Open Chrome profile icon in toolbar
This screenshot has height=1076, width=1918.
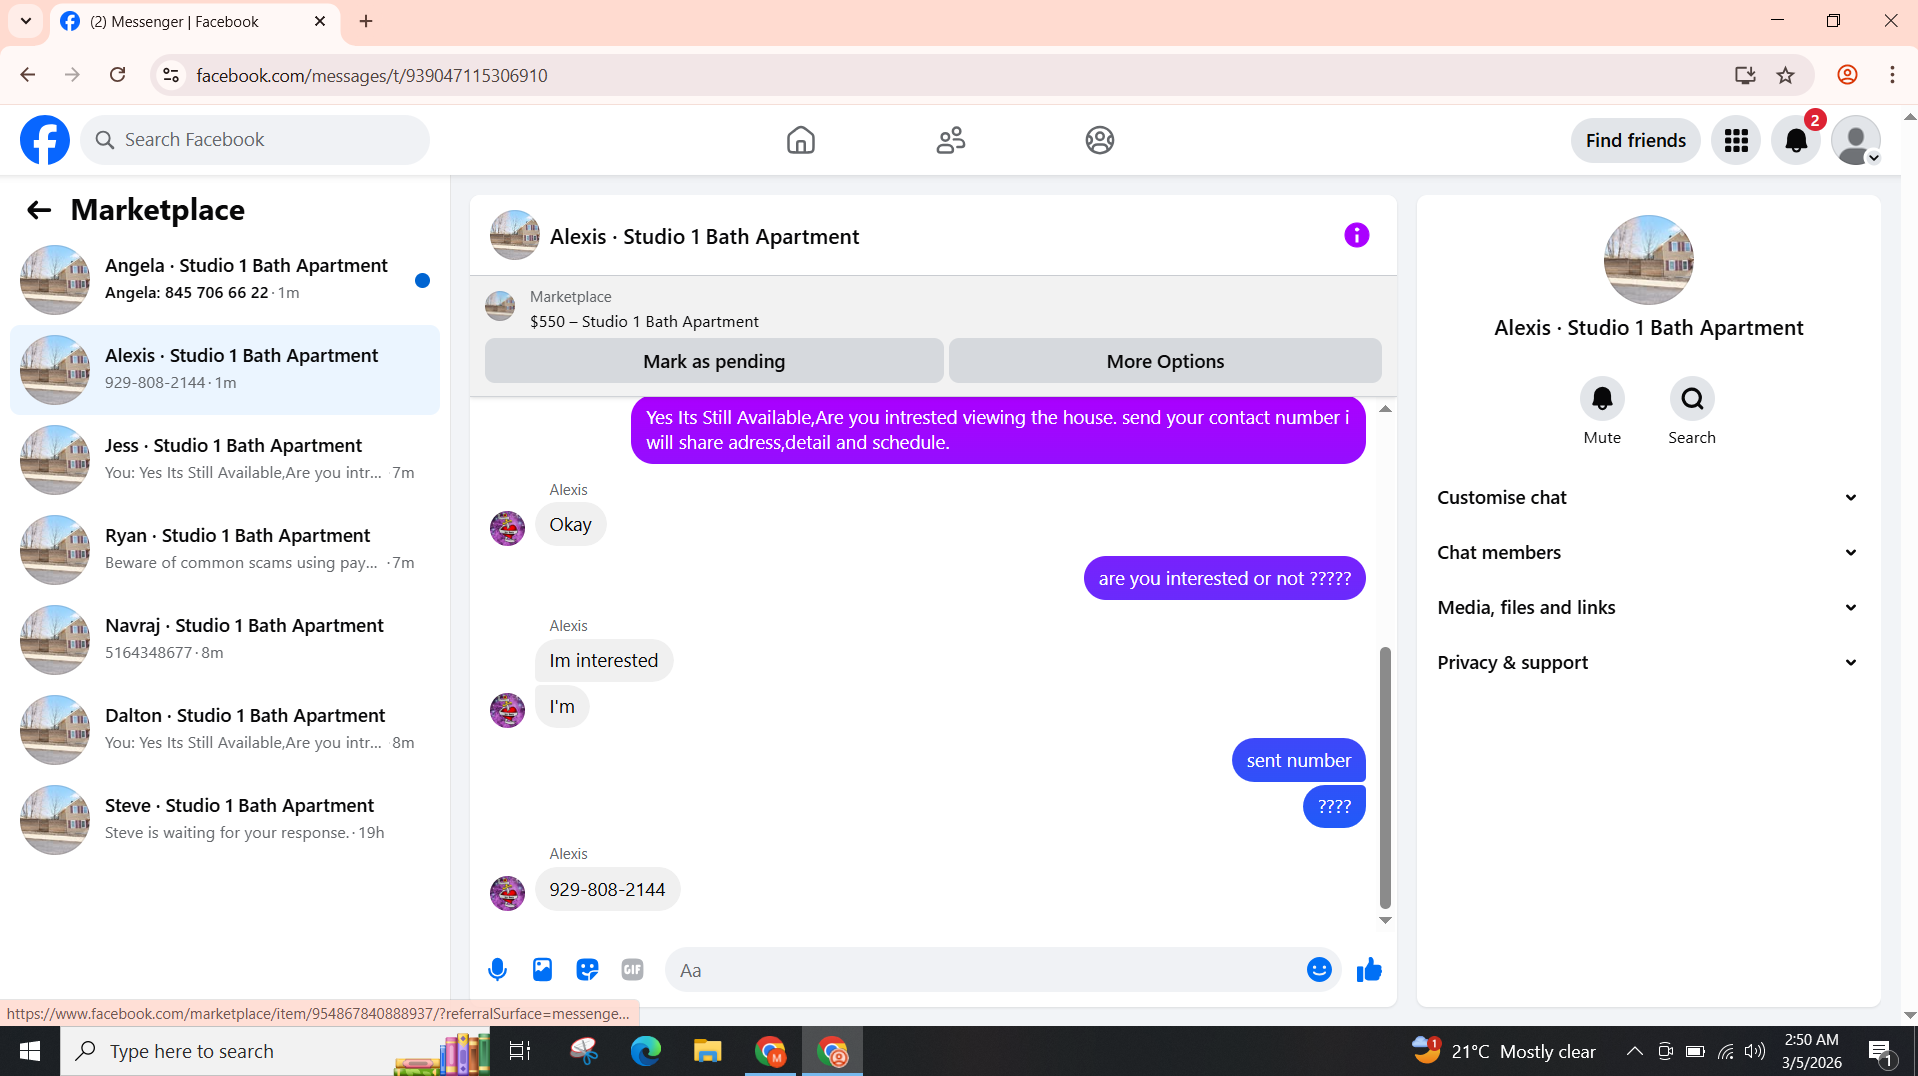[x=1847, y=75]
